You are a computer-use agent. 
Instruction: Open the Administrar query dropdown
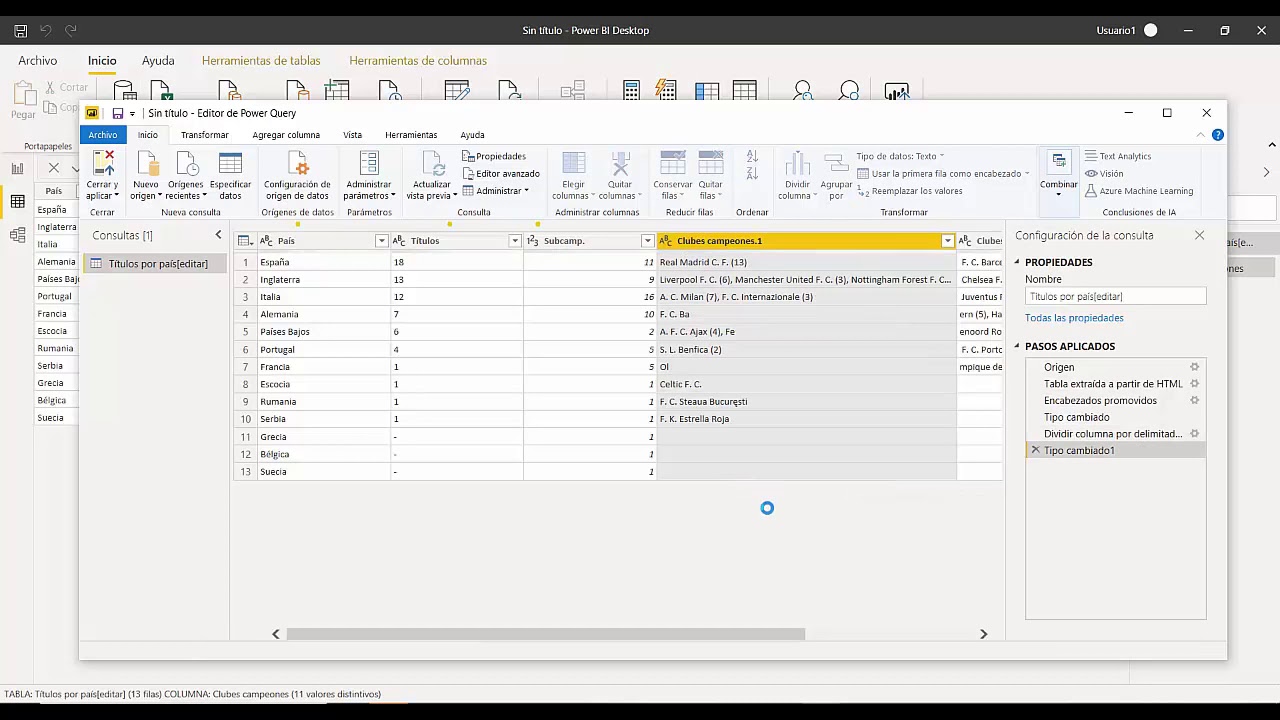point(495,191)
